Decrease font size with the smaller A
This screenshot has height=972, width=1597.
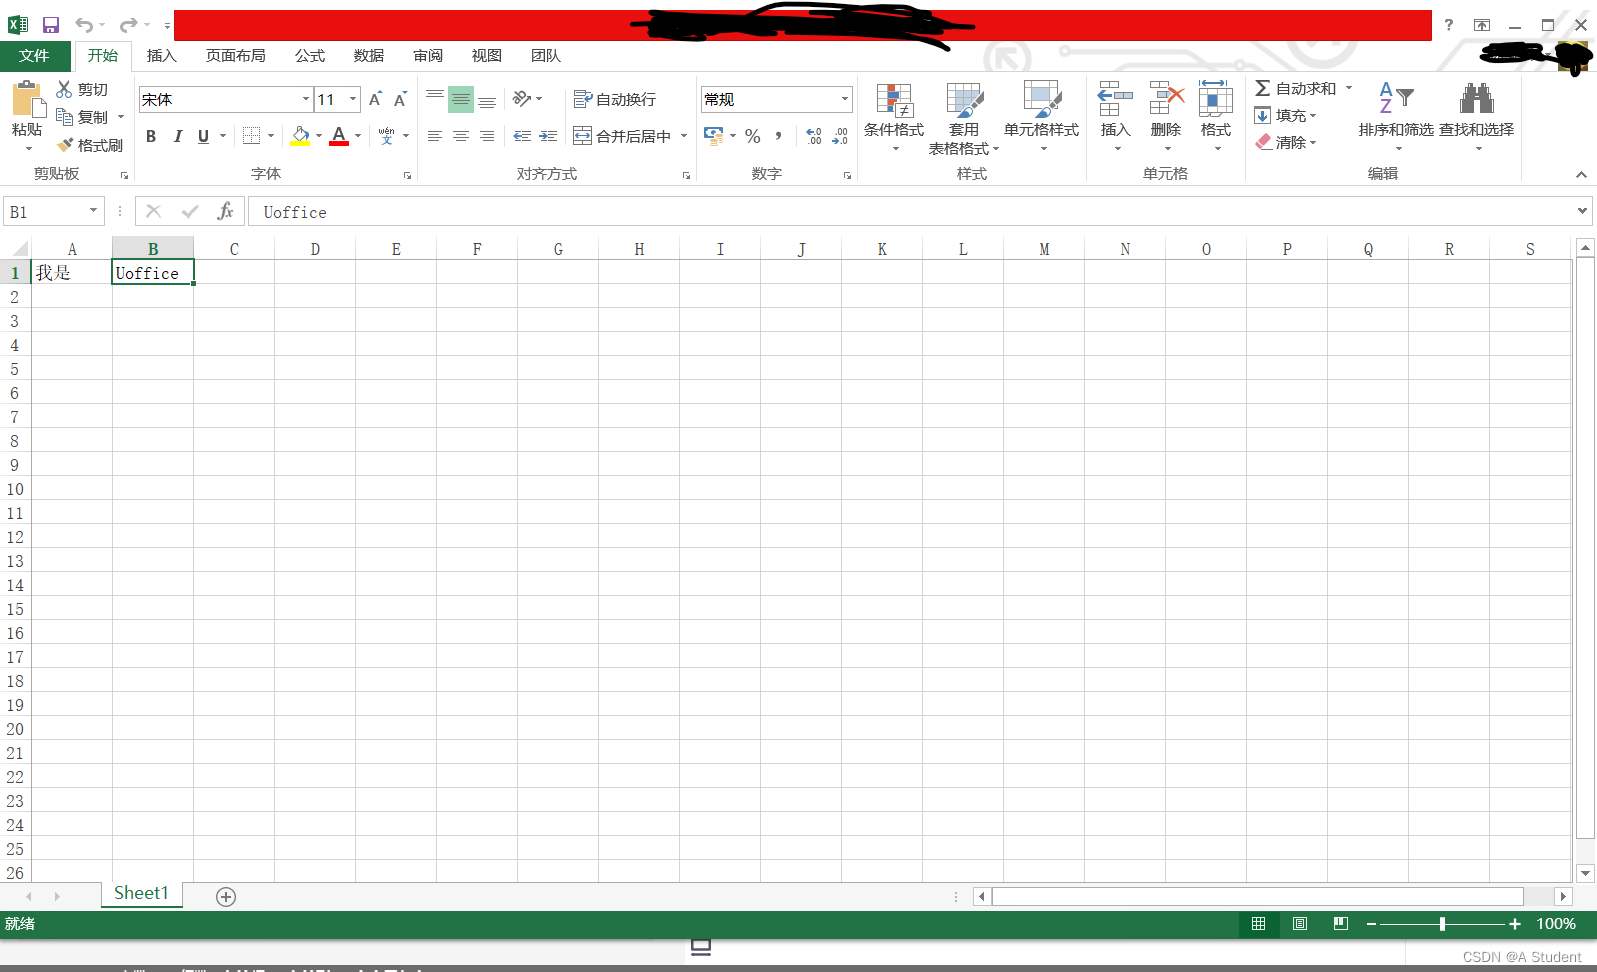[400, 99]
